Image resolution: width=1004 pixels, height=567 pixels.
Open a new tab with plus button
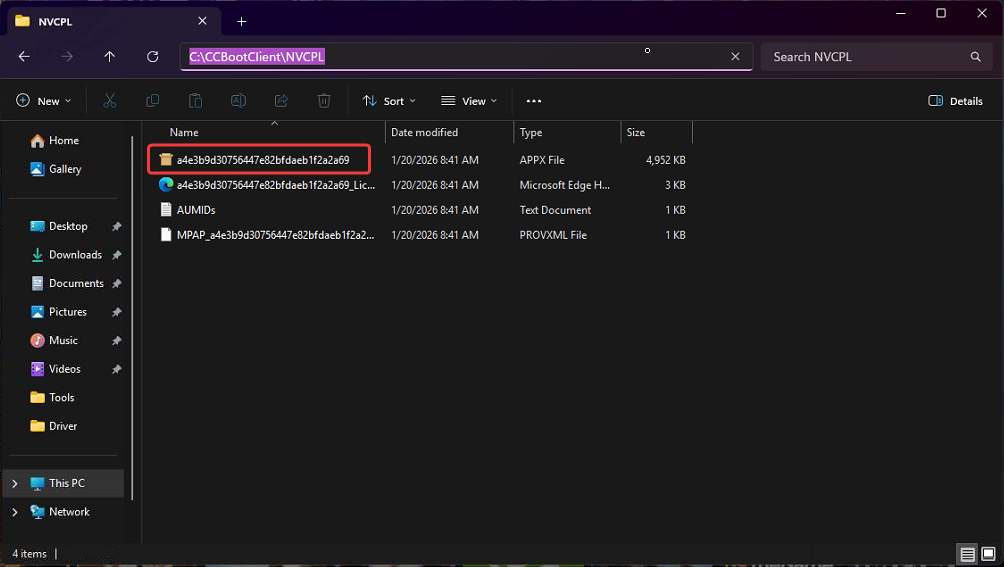click(242, 21)
